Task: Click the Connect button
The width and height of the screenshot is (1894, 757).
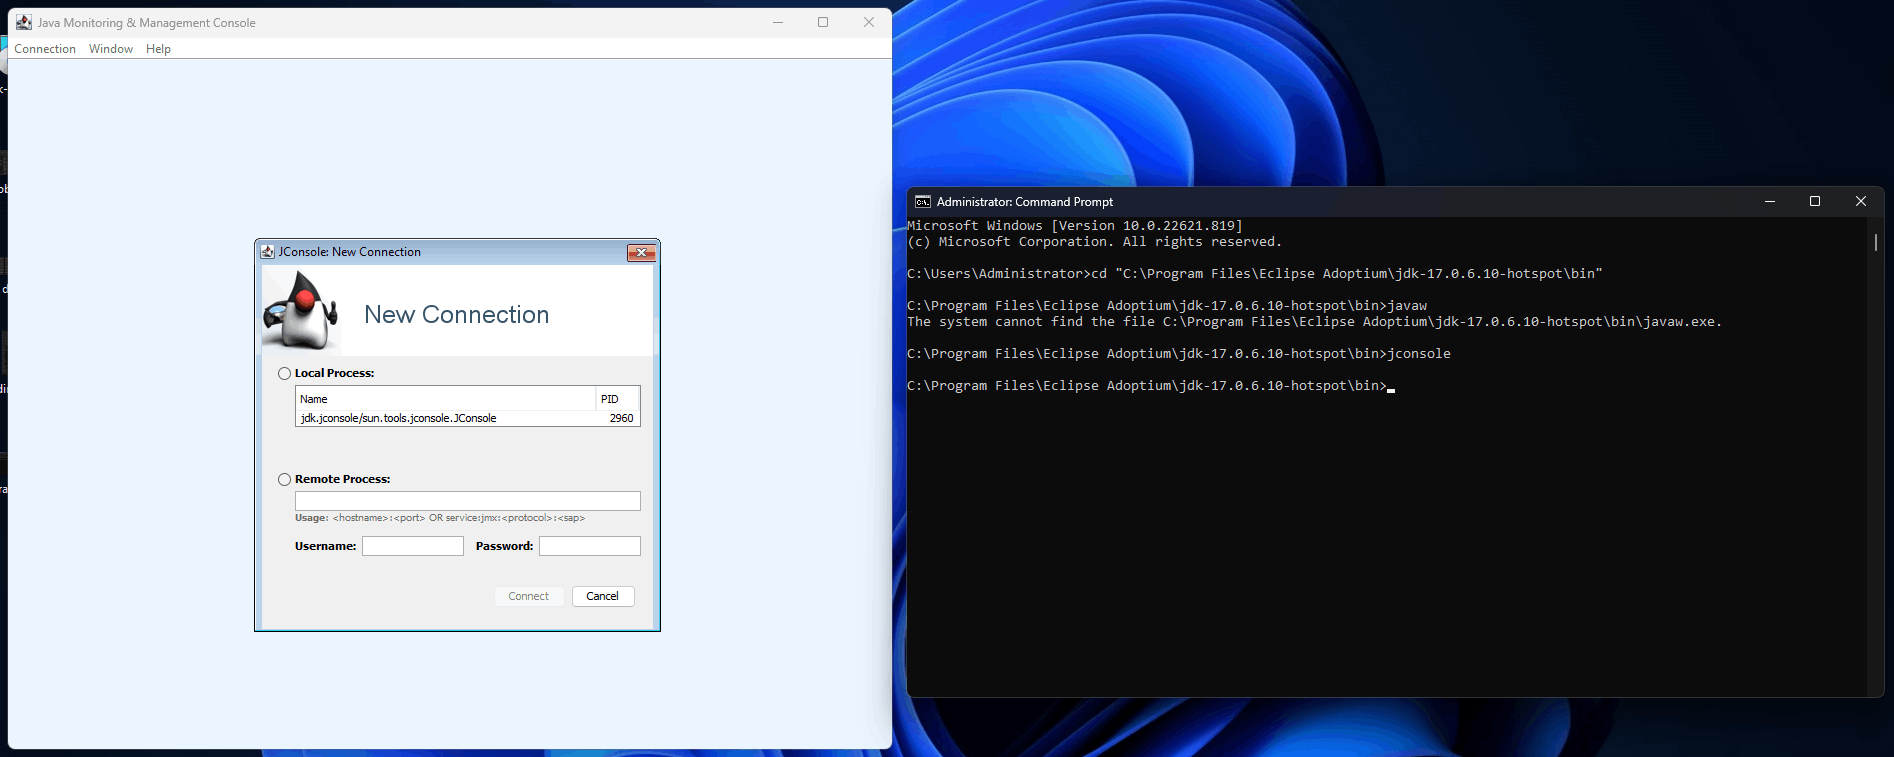Action: pyautogui.click(x=529, y=596)
